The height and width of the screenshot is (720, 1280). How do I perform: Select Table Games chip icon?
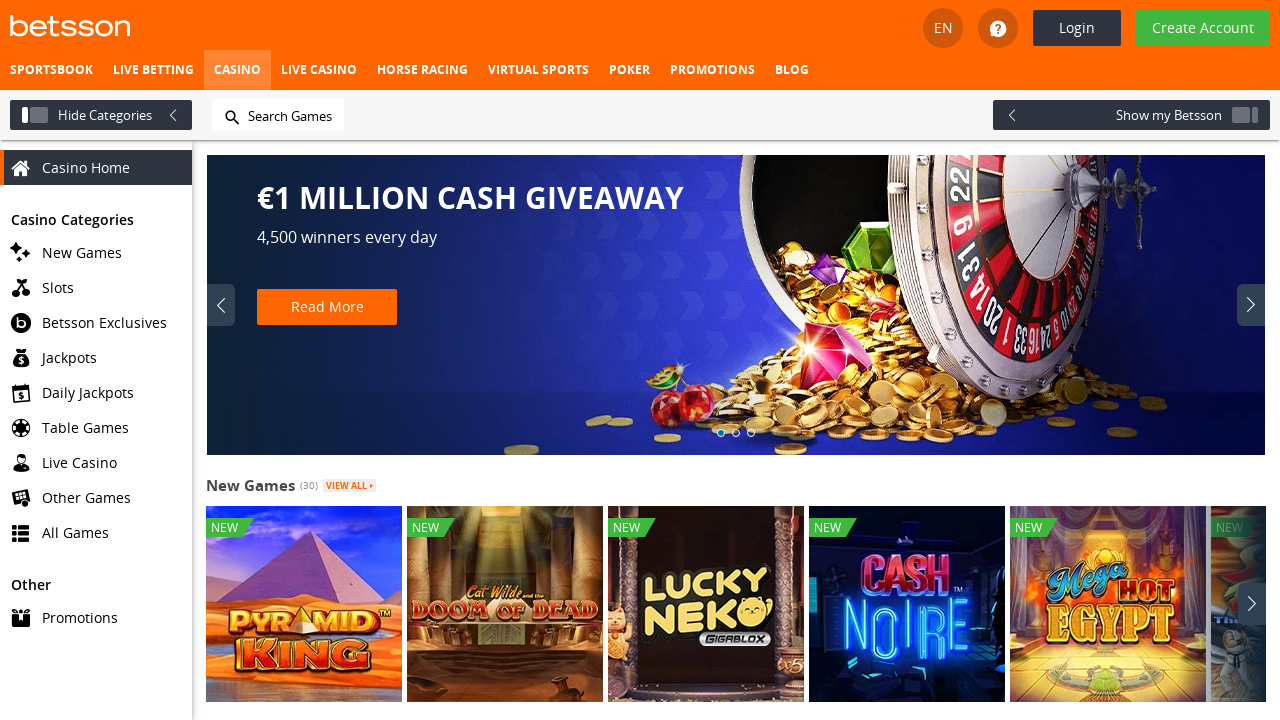click(x=20, y=428)
